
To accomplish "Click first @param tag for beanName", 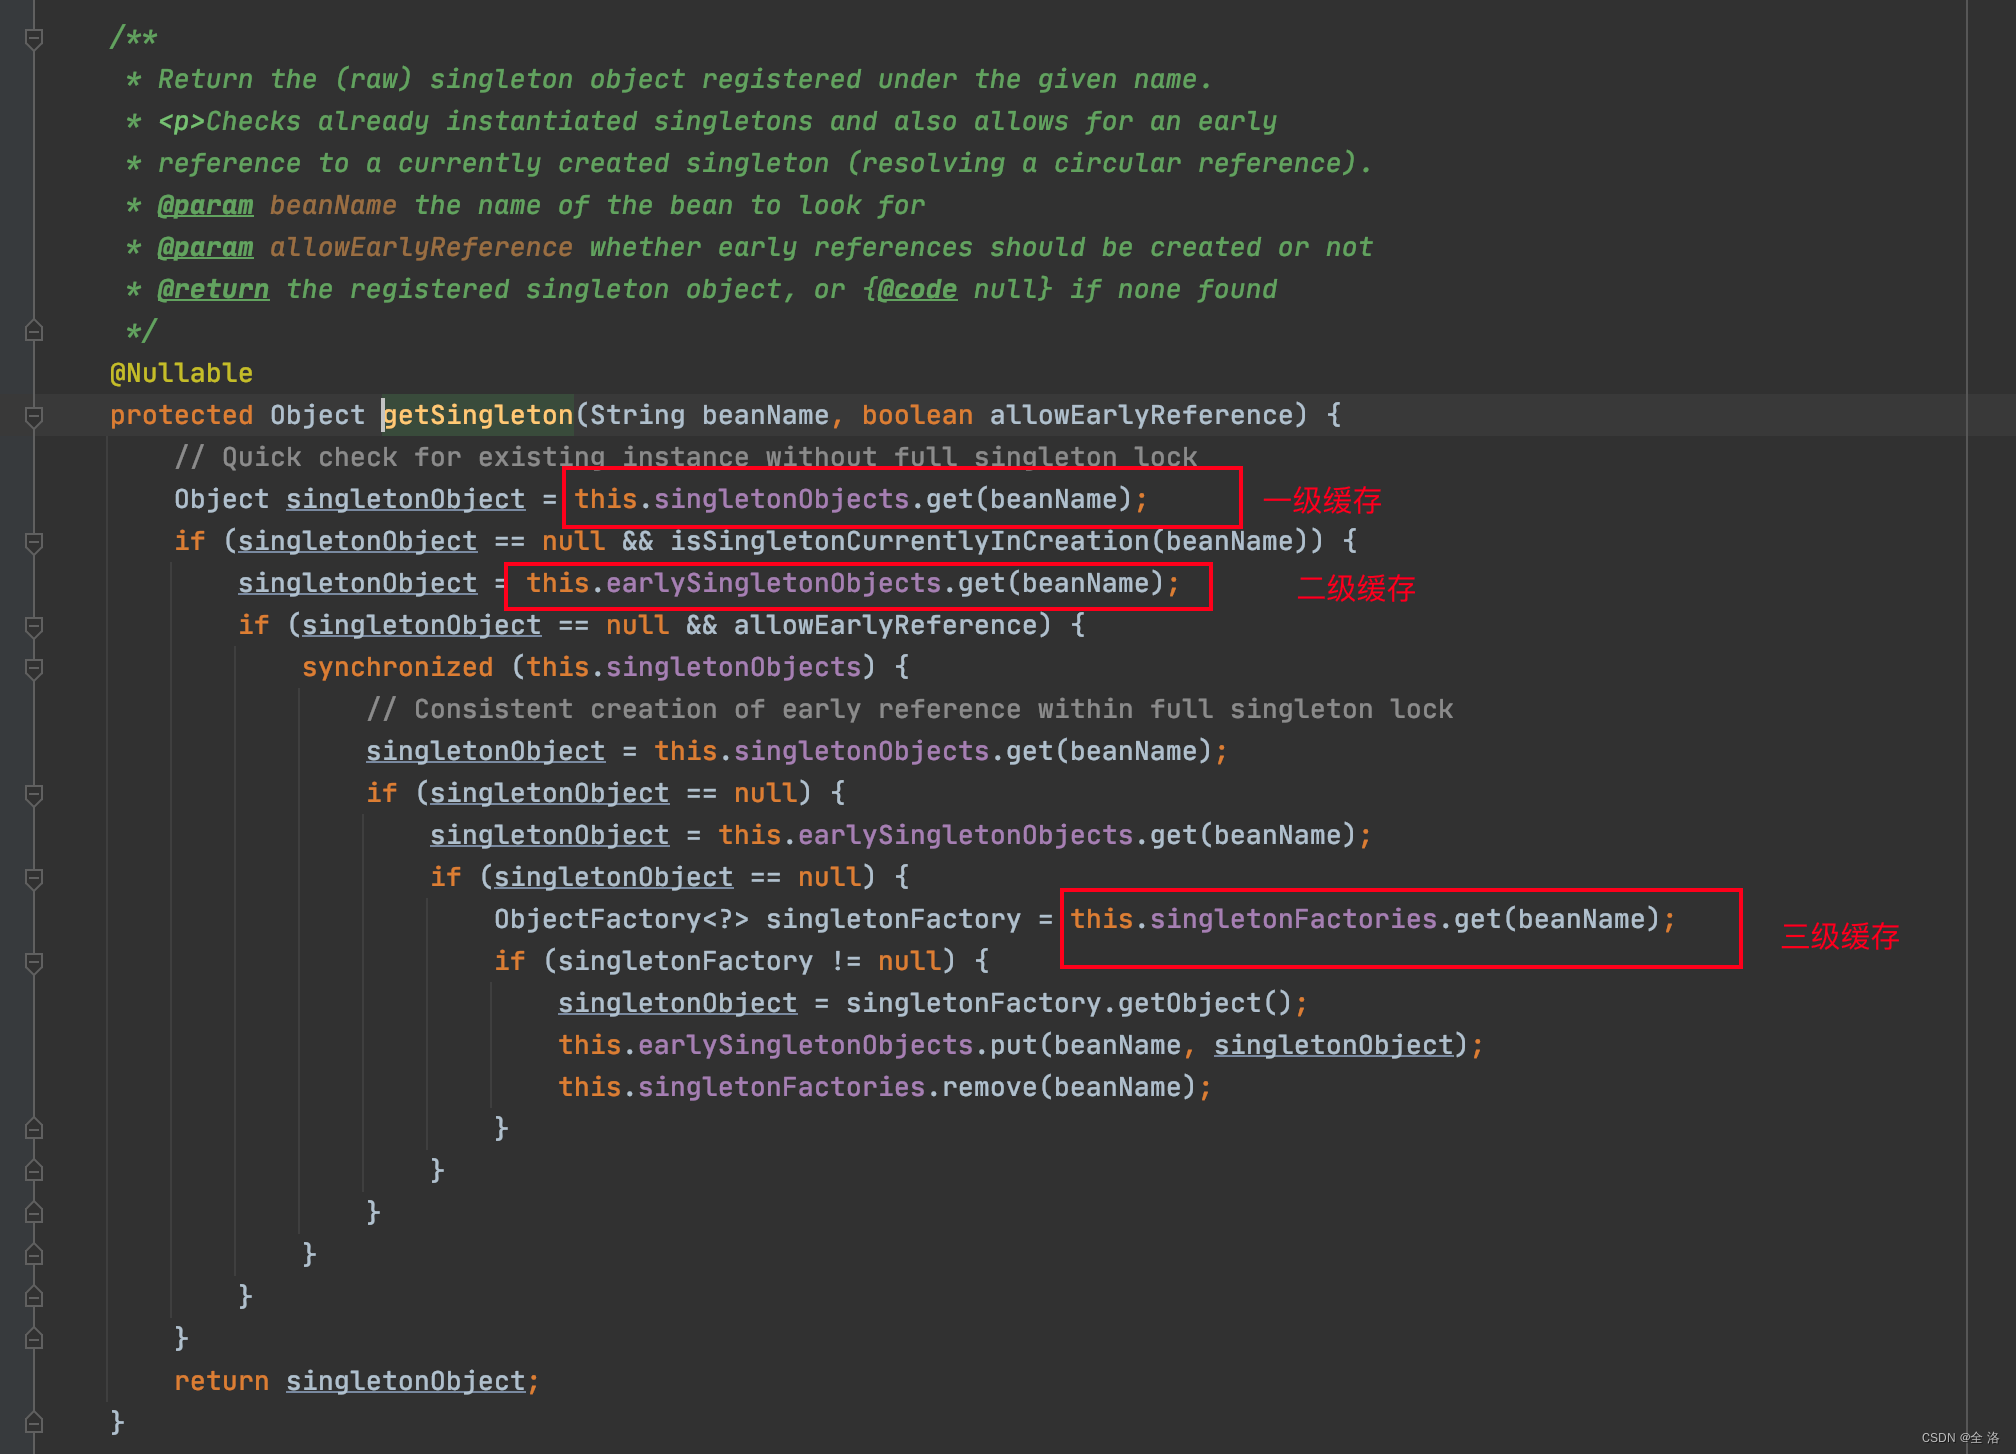I will pyautogui.click(x=205, y=205).
